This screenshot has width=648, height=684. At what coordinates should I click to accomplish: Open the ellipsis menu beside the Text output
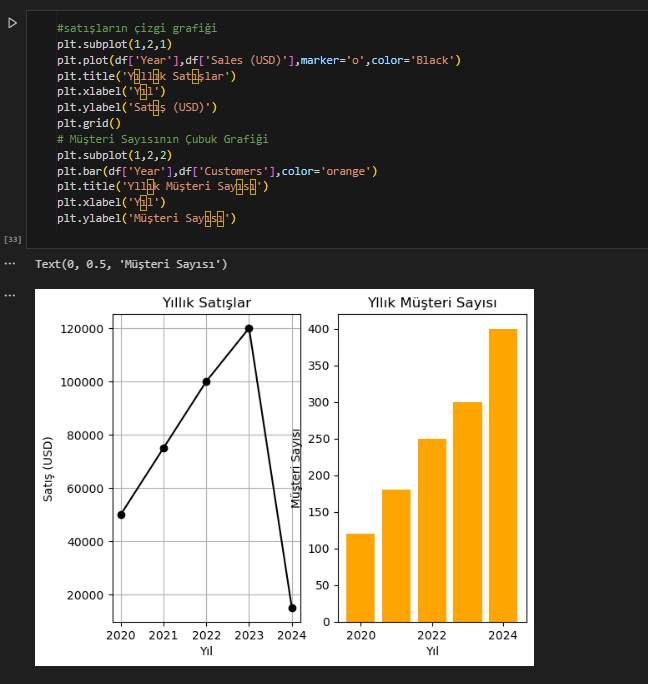[x=10, y=264]
